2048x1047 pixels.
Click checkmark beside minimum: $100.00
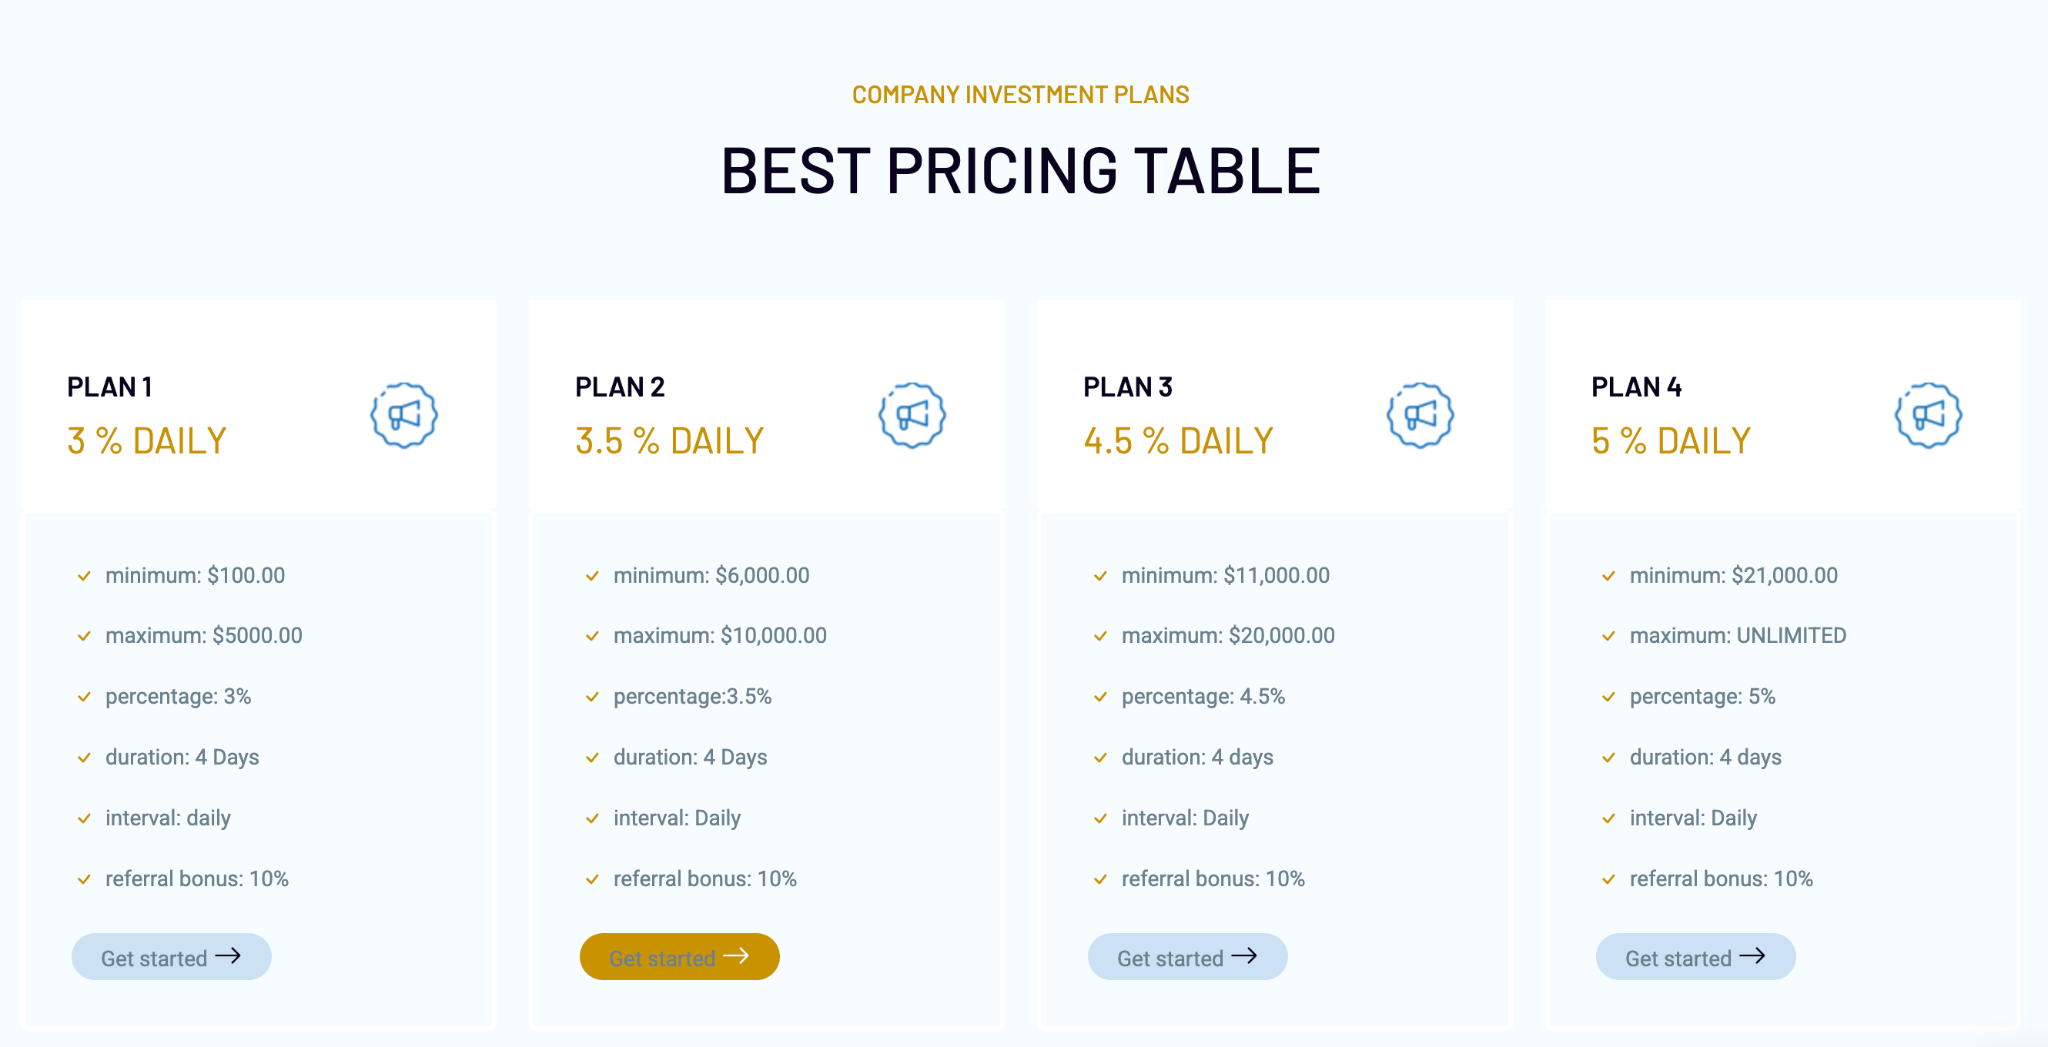84,576
